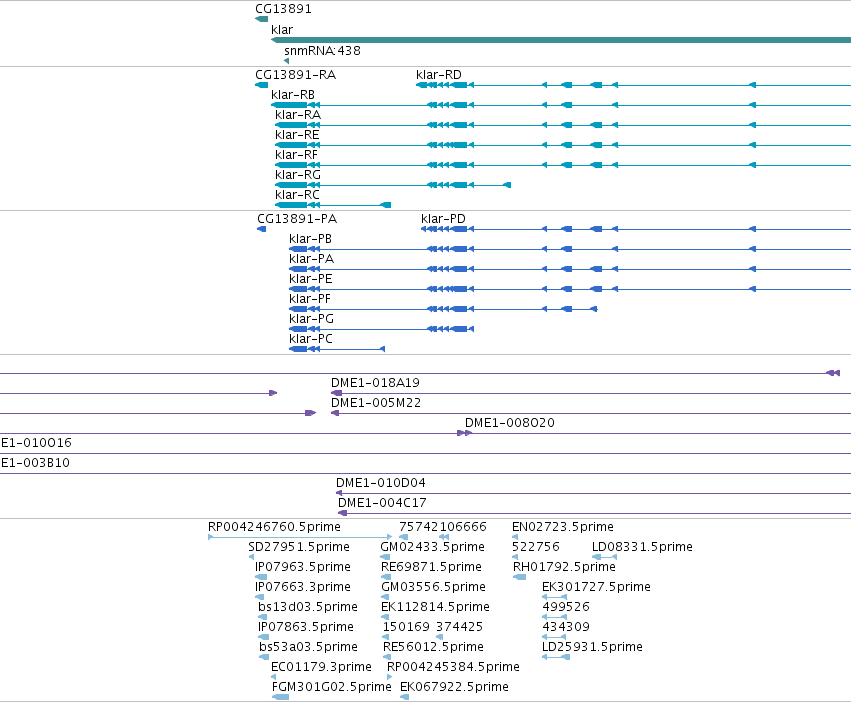This screenshot has width=851, height=702.
Task: Select EN02723.5prime EST label
Action: [563, 527]
